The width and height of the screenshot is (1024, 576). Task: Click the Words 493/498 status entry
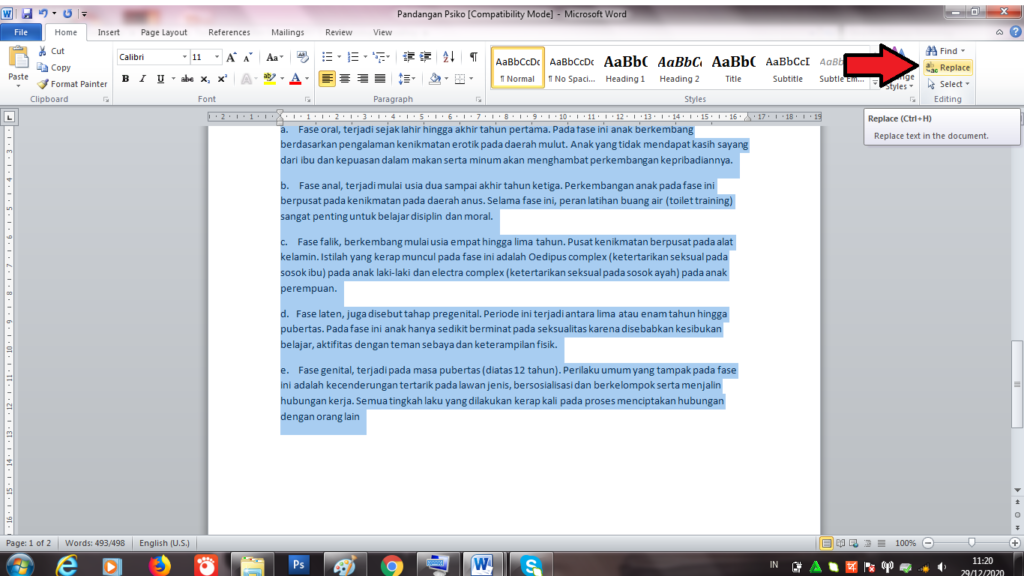(x=95, y=543)
